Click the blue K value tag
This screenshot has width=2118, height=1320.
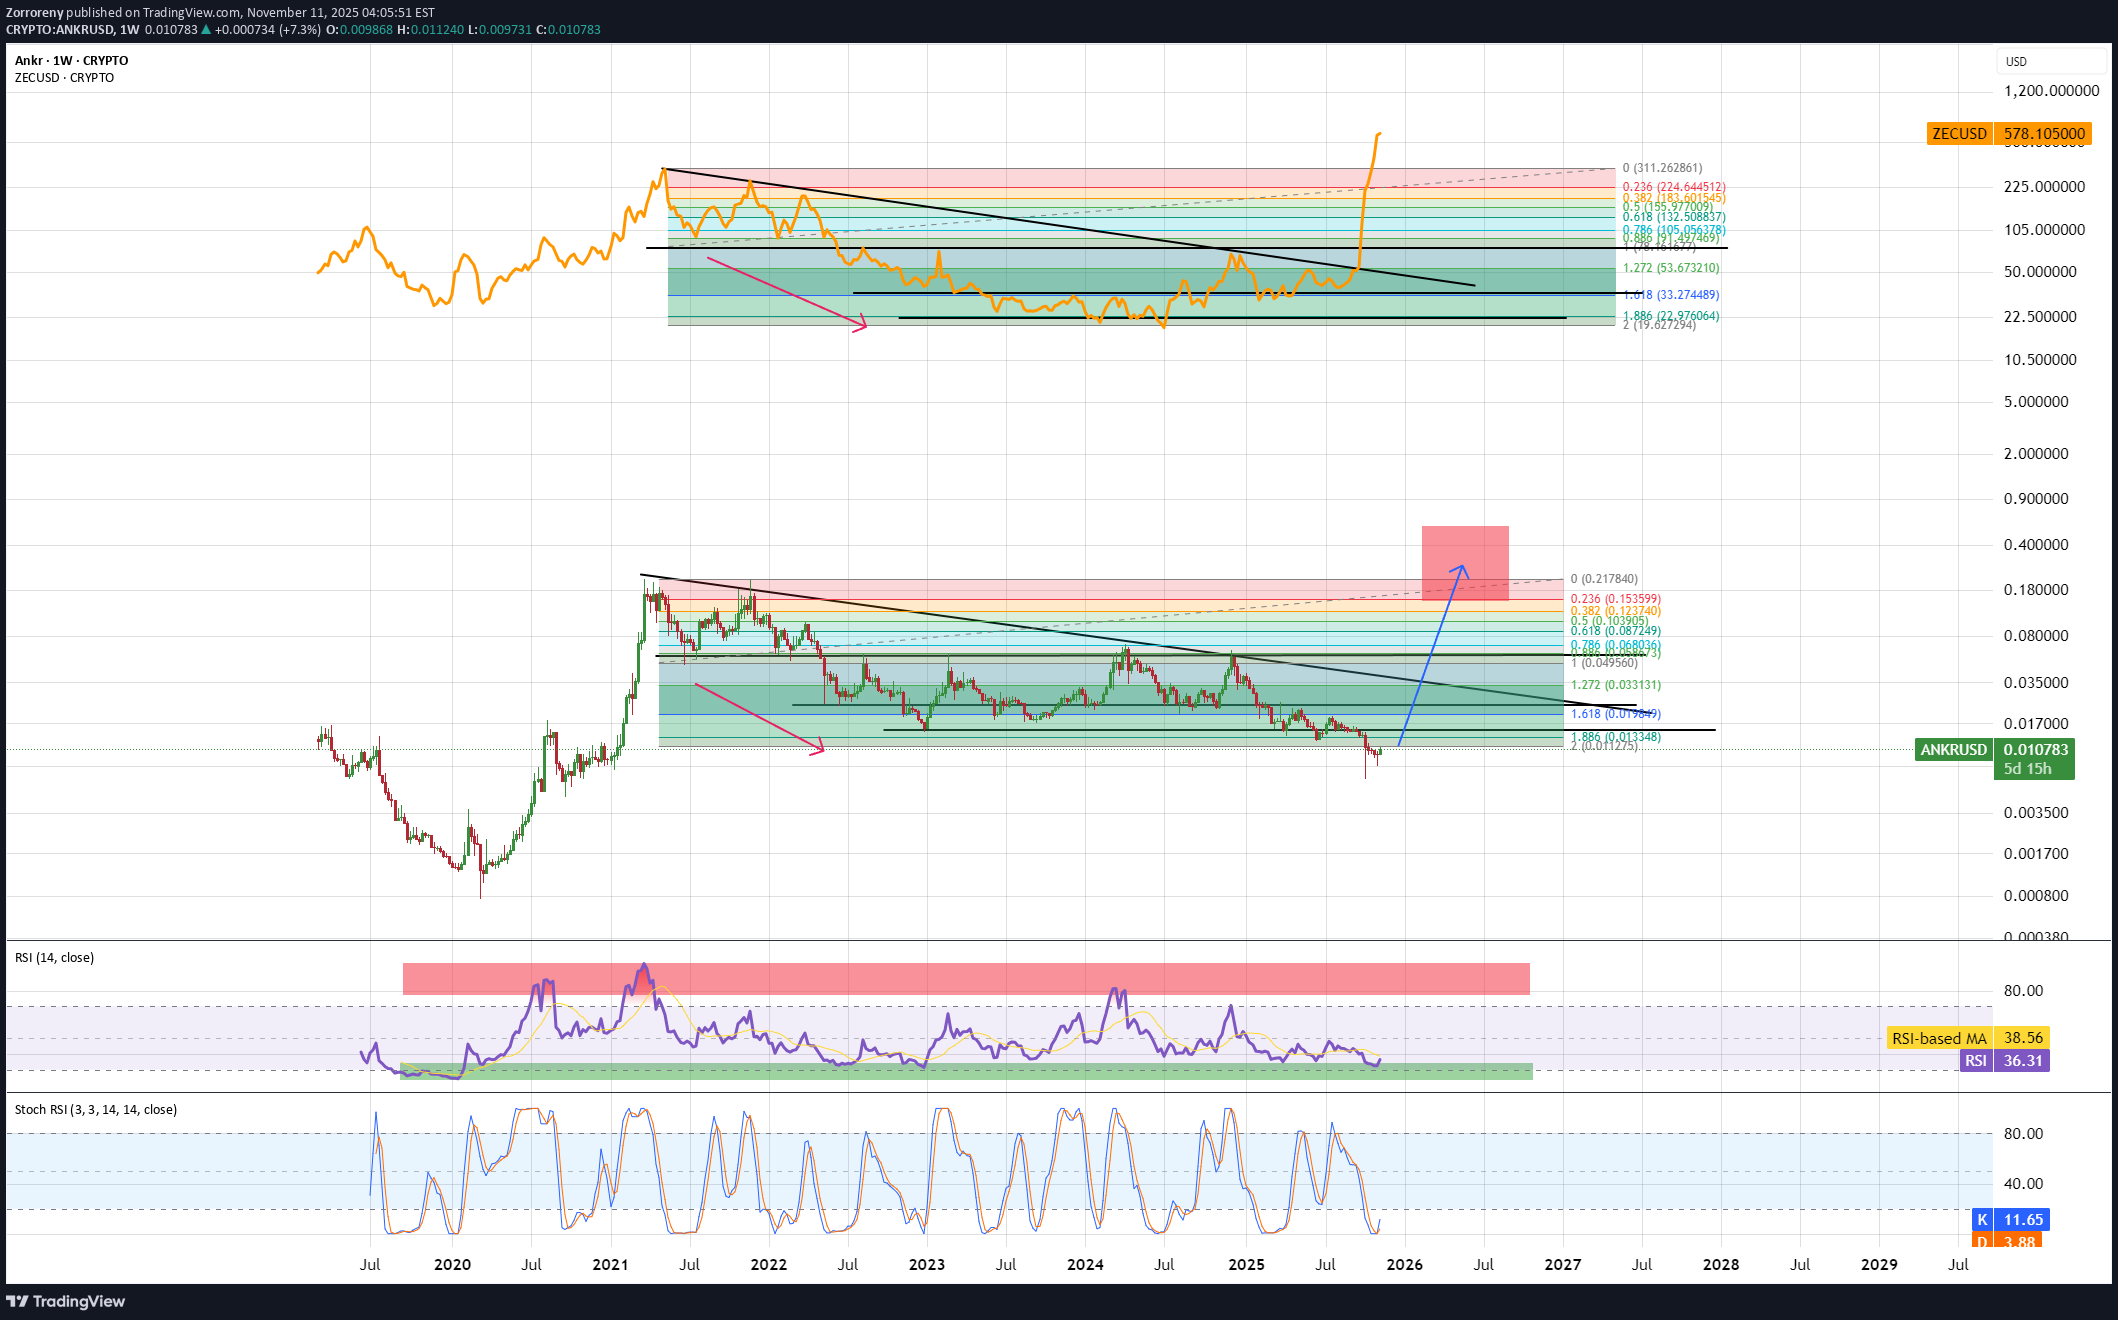tap(2010, 1219)
